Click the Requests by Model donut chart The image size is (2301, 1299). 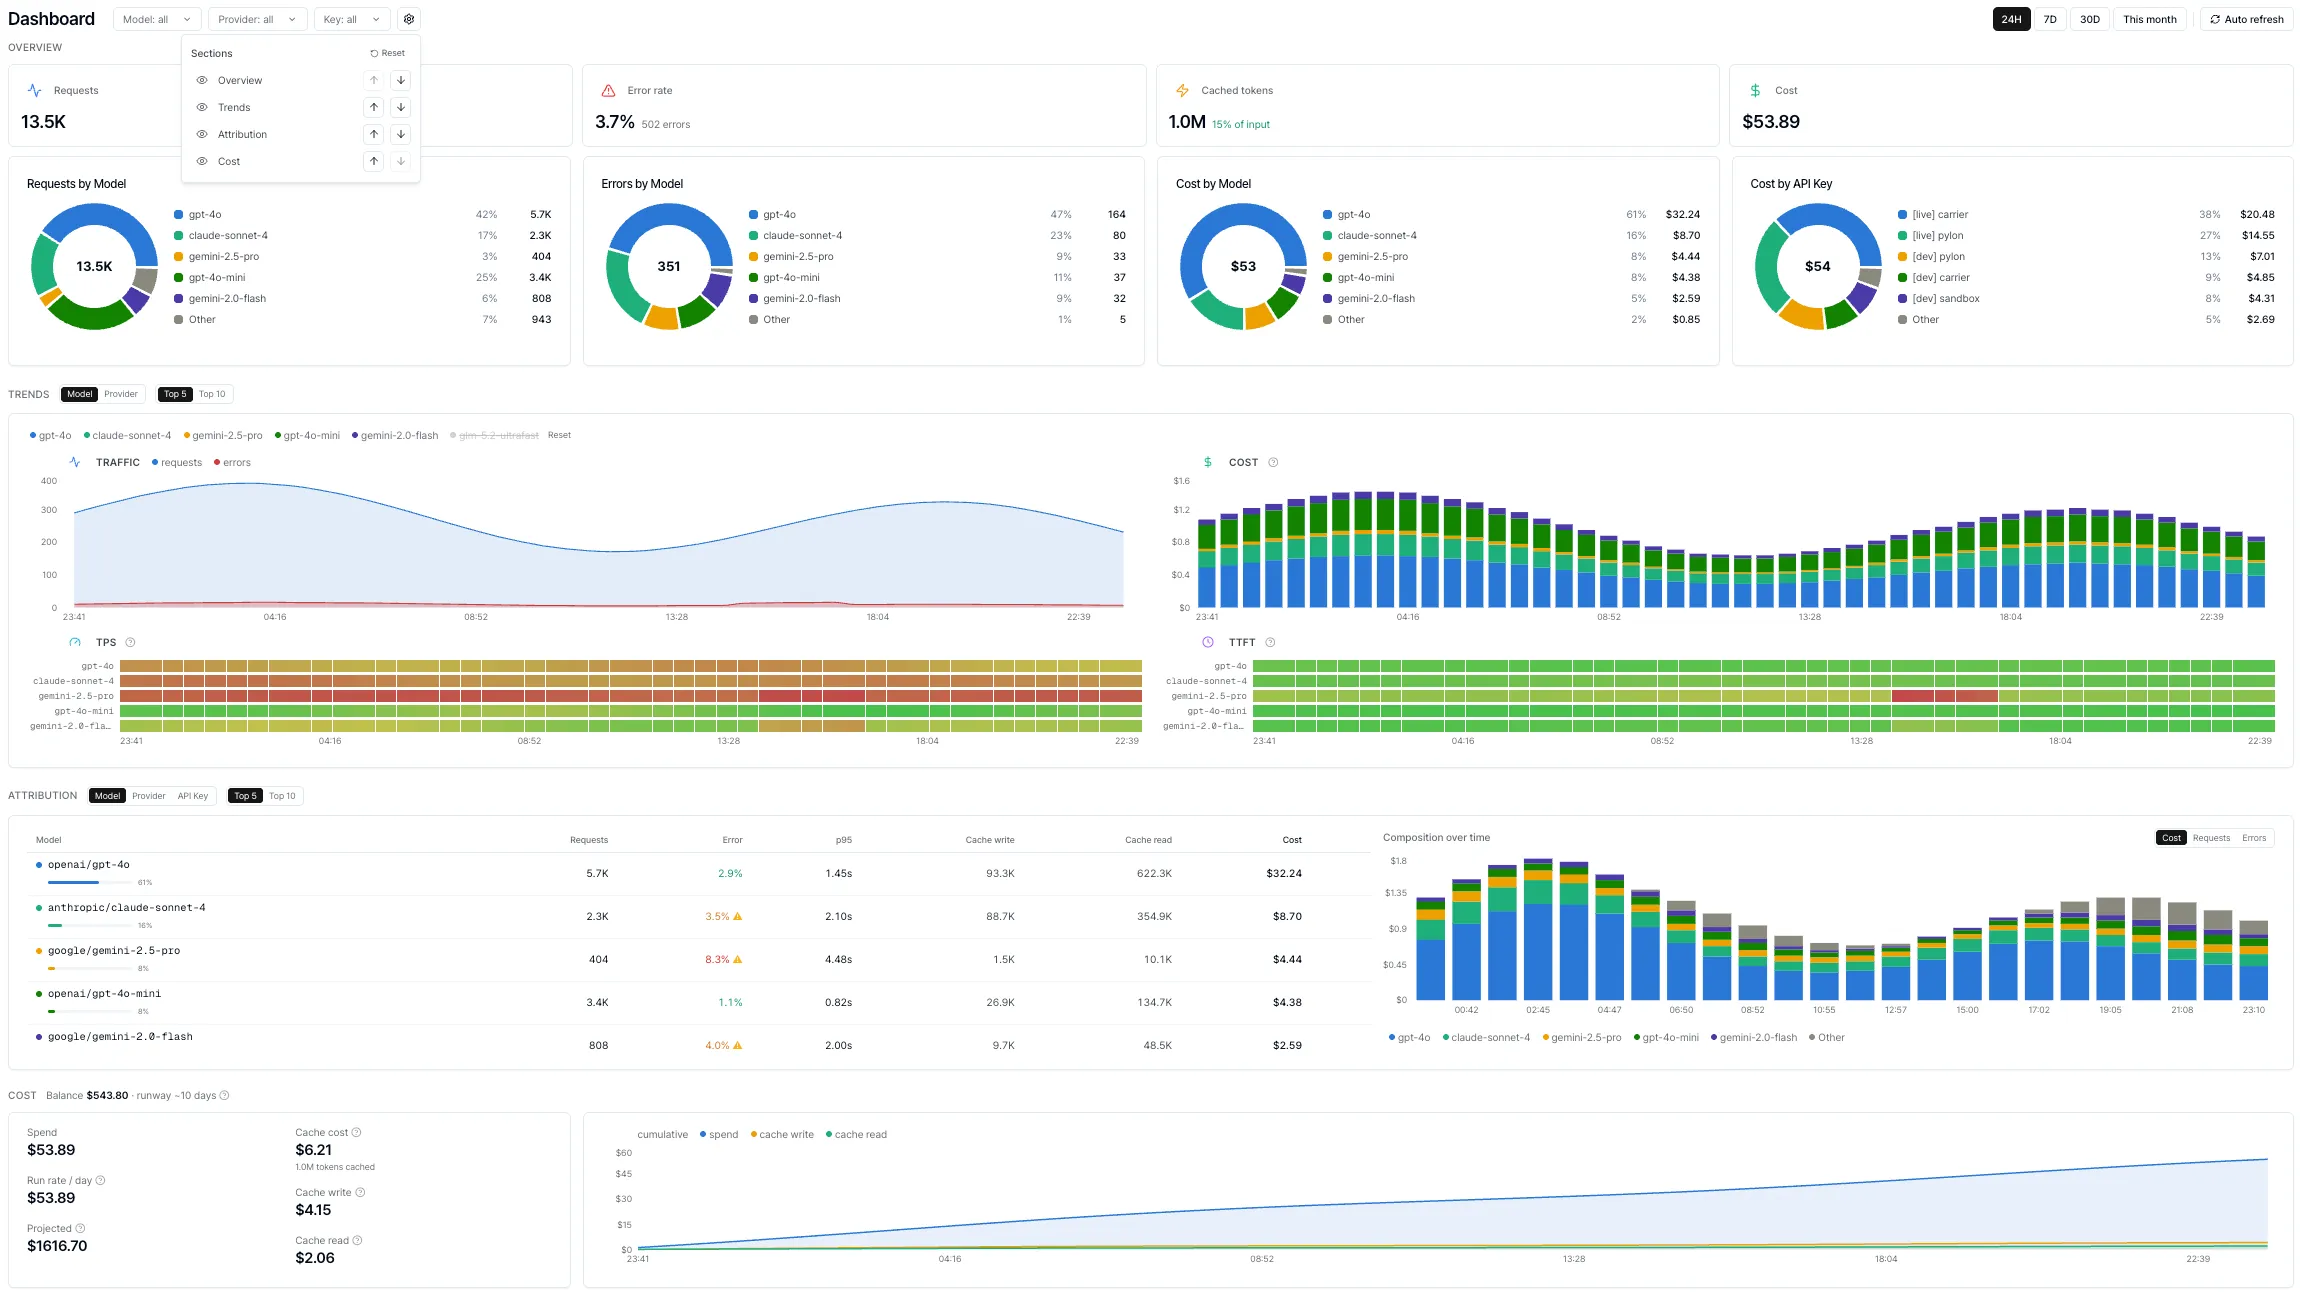tap(94, 266)
